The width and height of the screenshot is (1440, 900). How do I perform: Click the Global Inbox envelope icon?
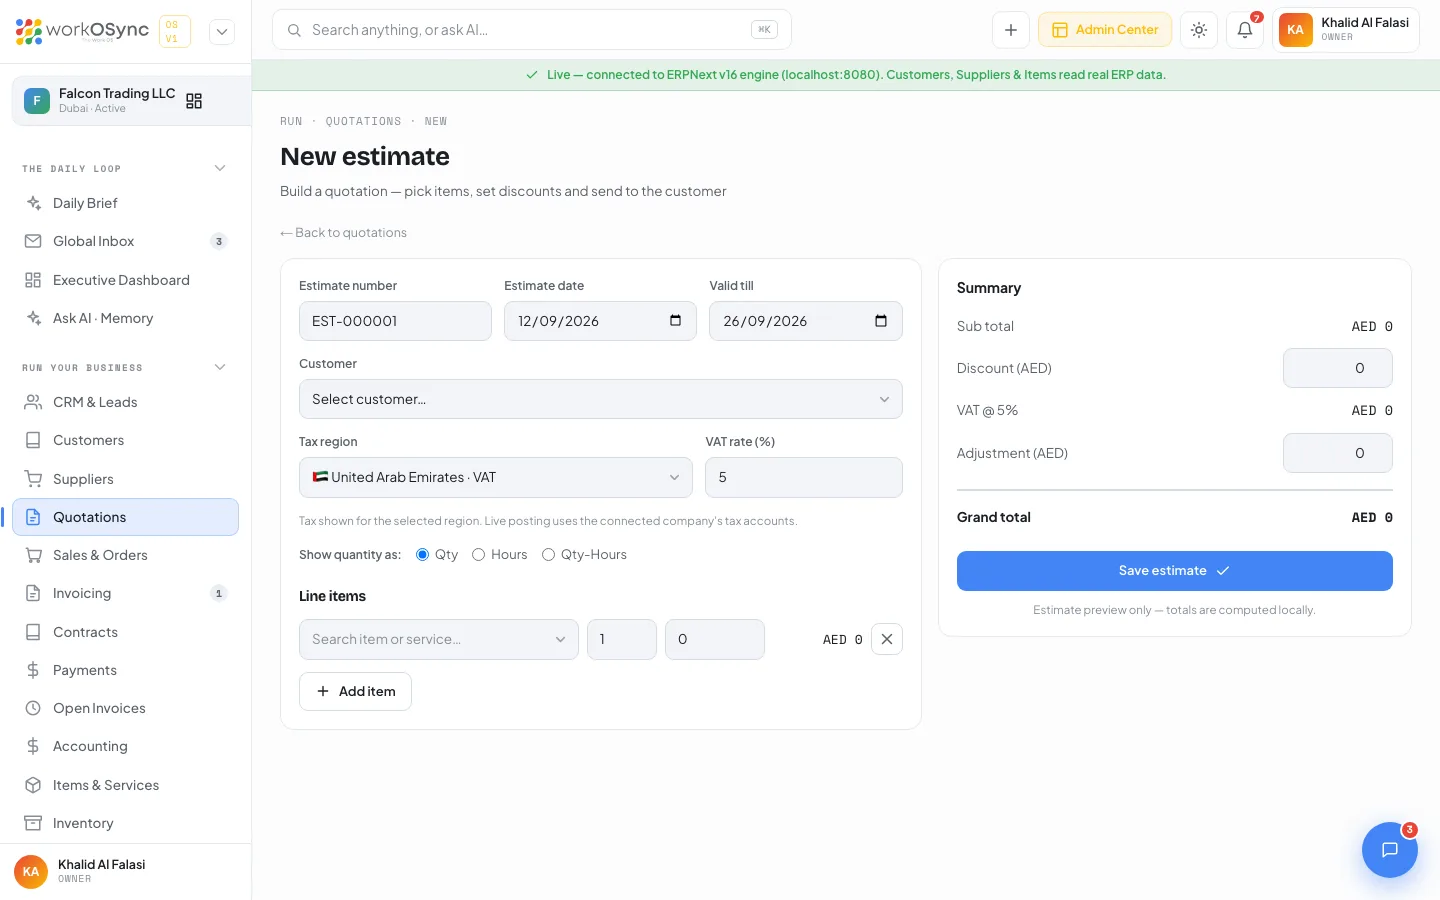33,241
